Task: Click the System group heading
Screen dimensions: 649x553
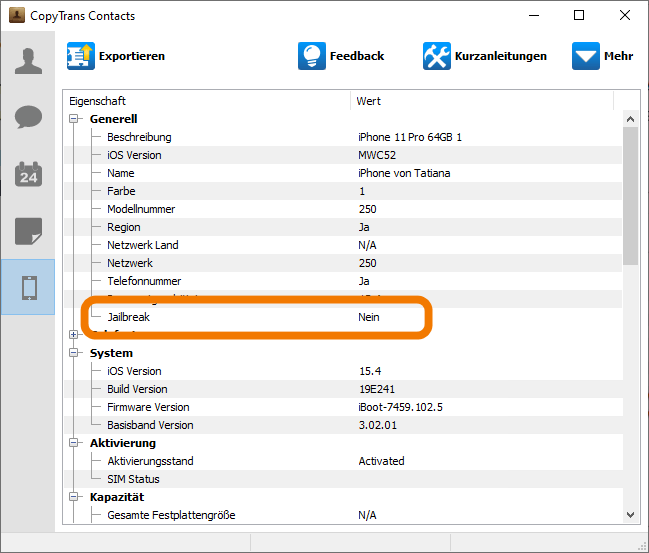Action: 111,353
